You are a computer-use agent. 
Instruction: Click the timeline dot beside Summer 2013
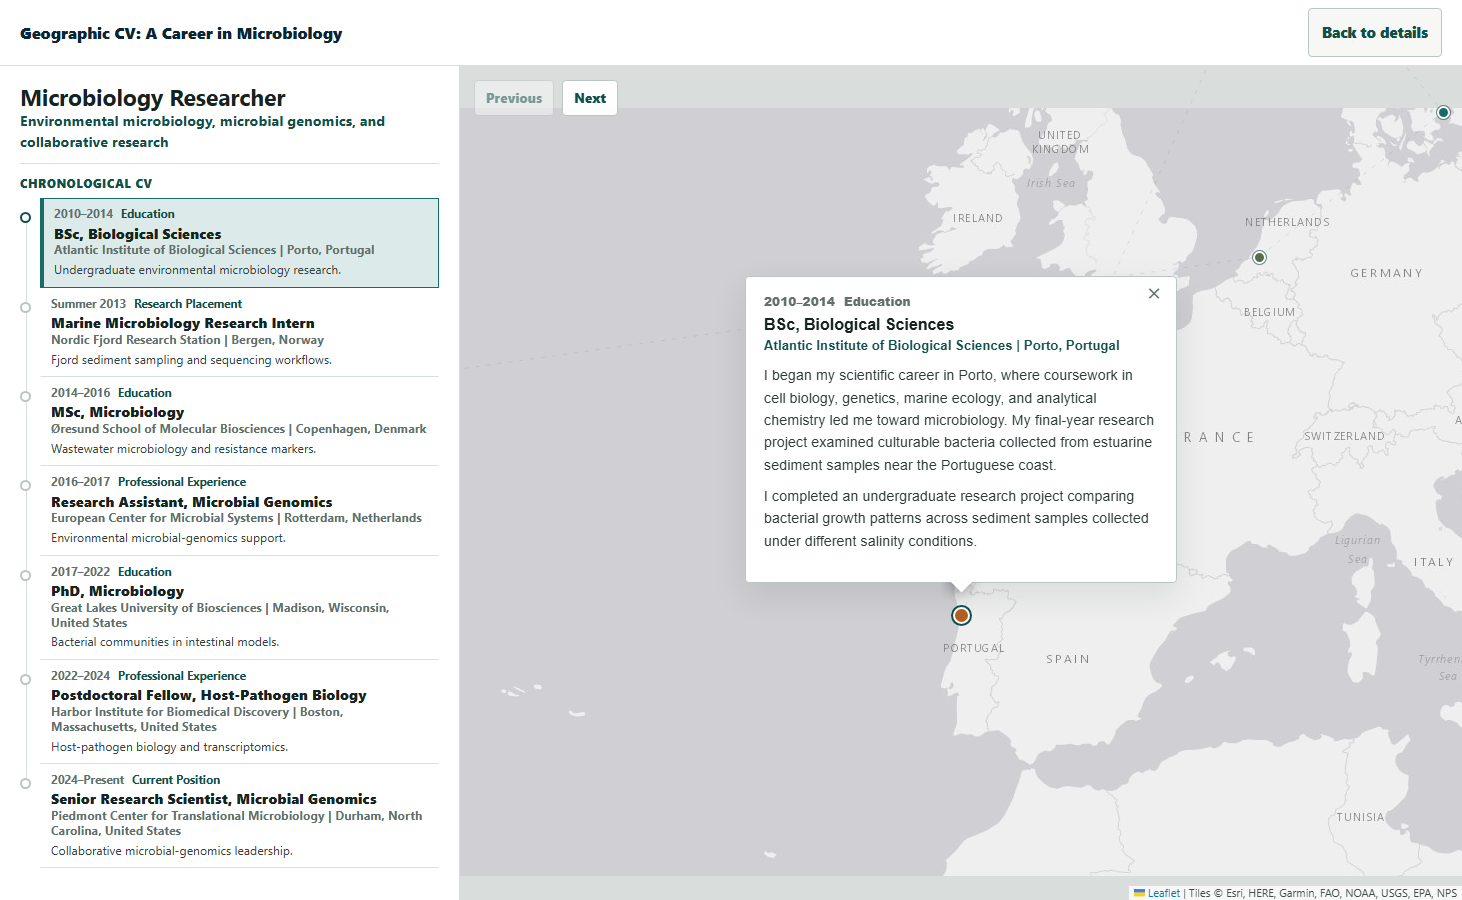coord(25,307)
